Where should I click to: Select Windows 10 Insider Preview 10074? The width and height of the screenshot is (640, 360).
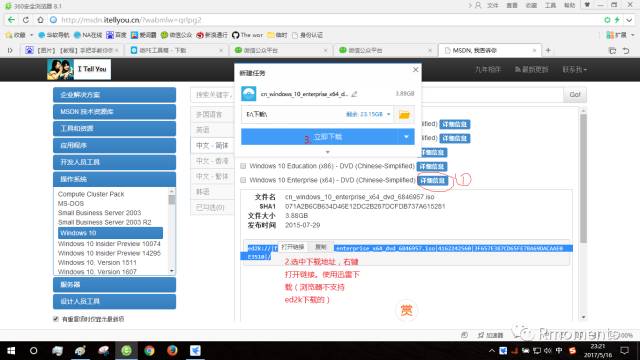click(x=109, y=244)
